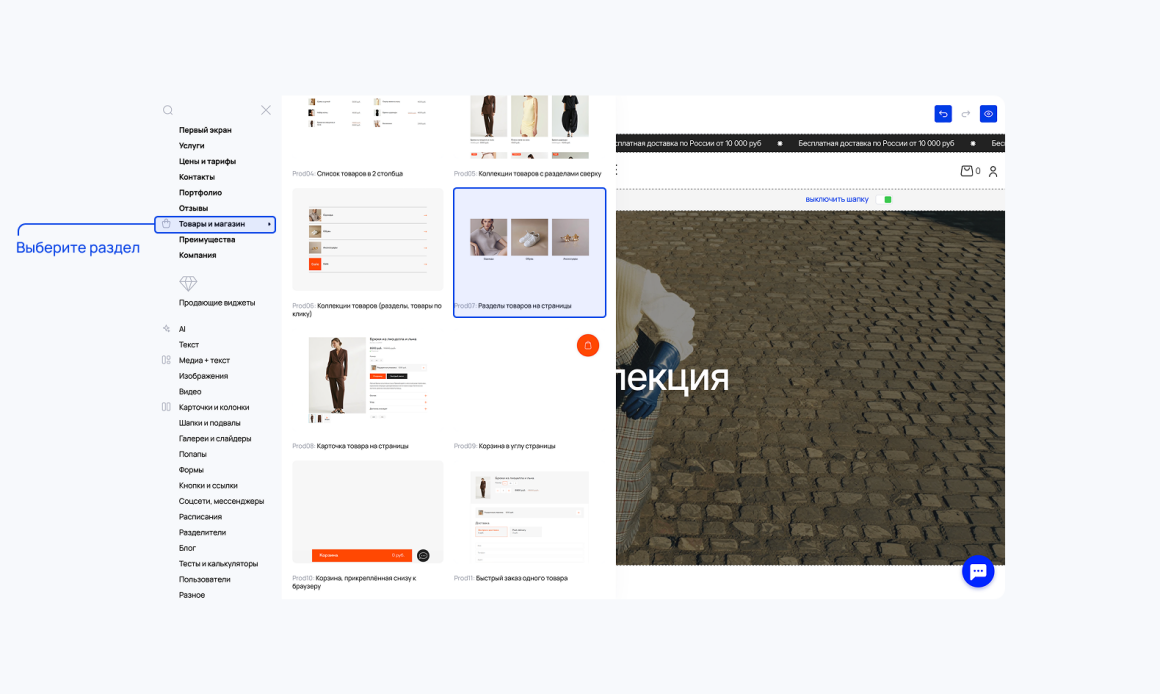Image resolution: width=1160 pixels, height=694 pixels.
Task: Select the Компания category
Action: tap(198, 255)
